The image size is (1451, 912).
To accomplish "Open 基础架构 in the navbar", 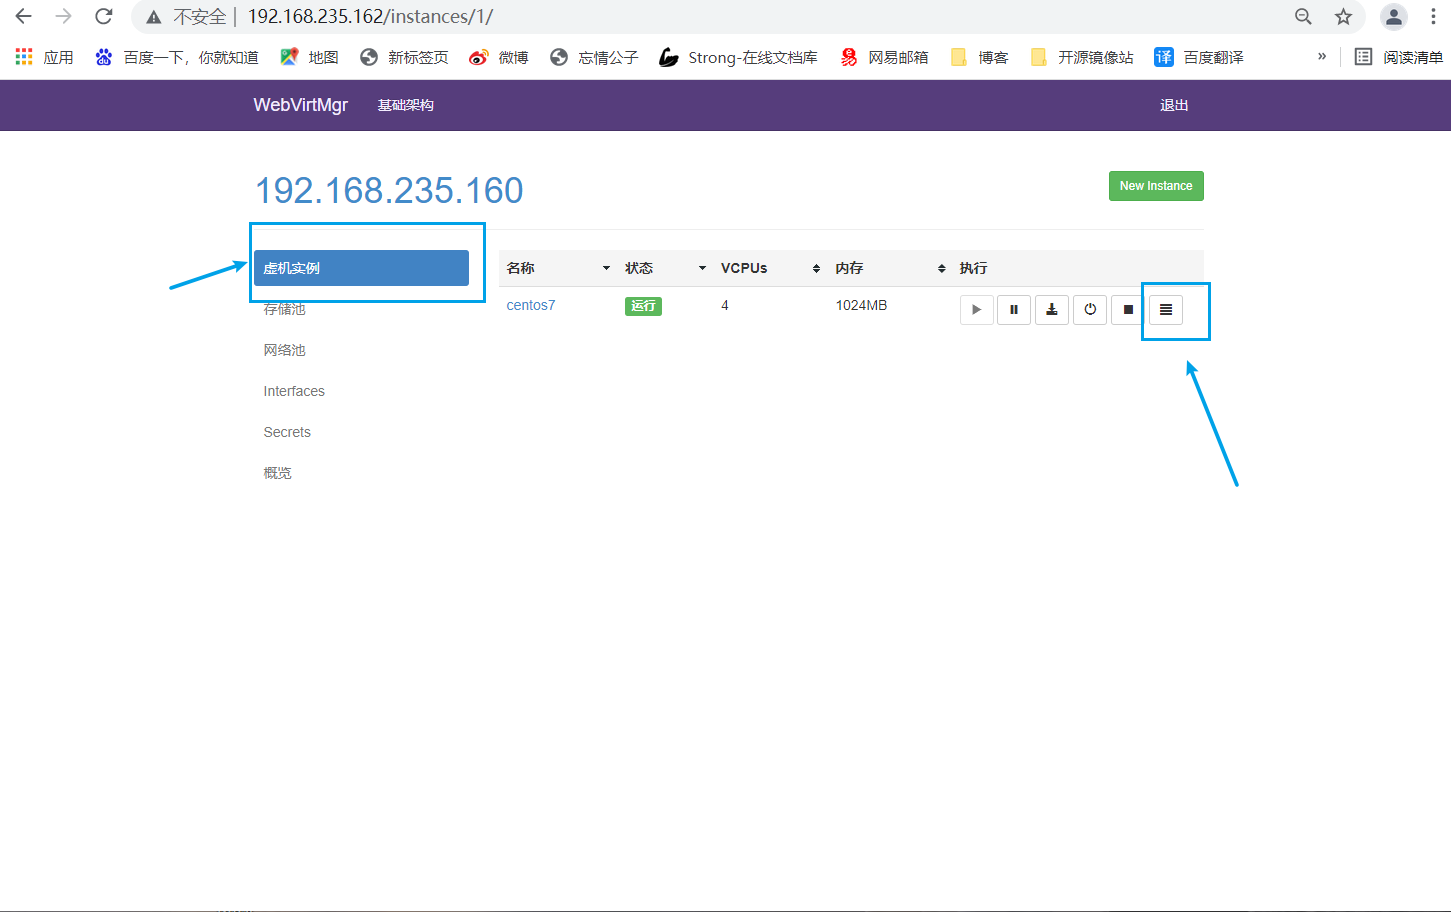I will (405, 105).
